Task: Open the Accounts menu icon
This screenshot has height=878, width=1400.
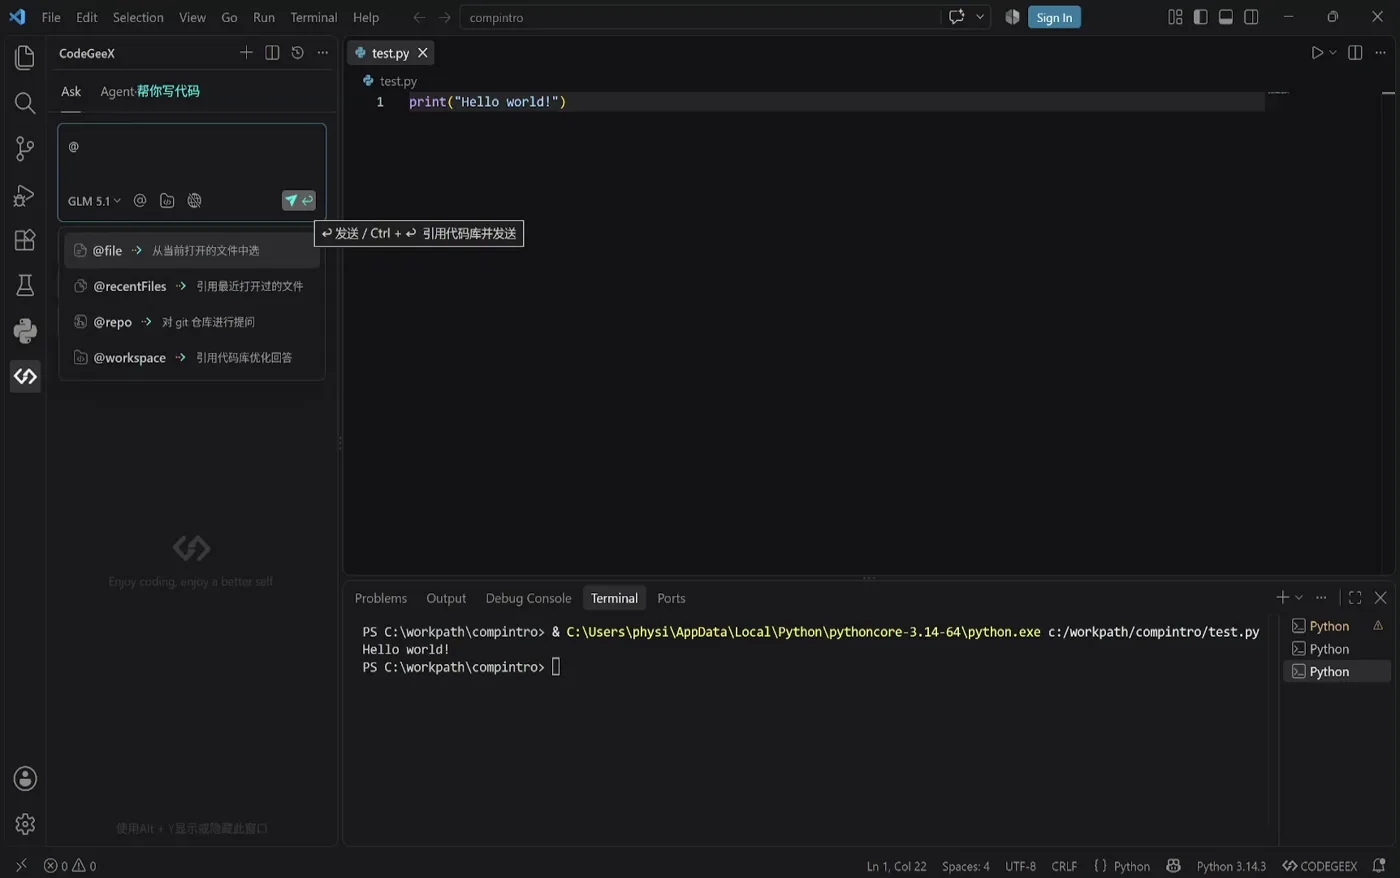Action: point(25,779)
